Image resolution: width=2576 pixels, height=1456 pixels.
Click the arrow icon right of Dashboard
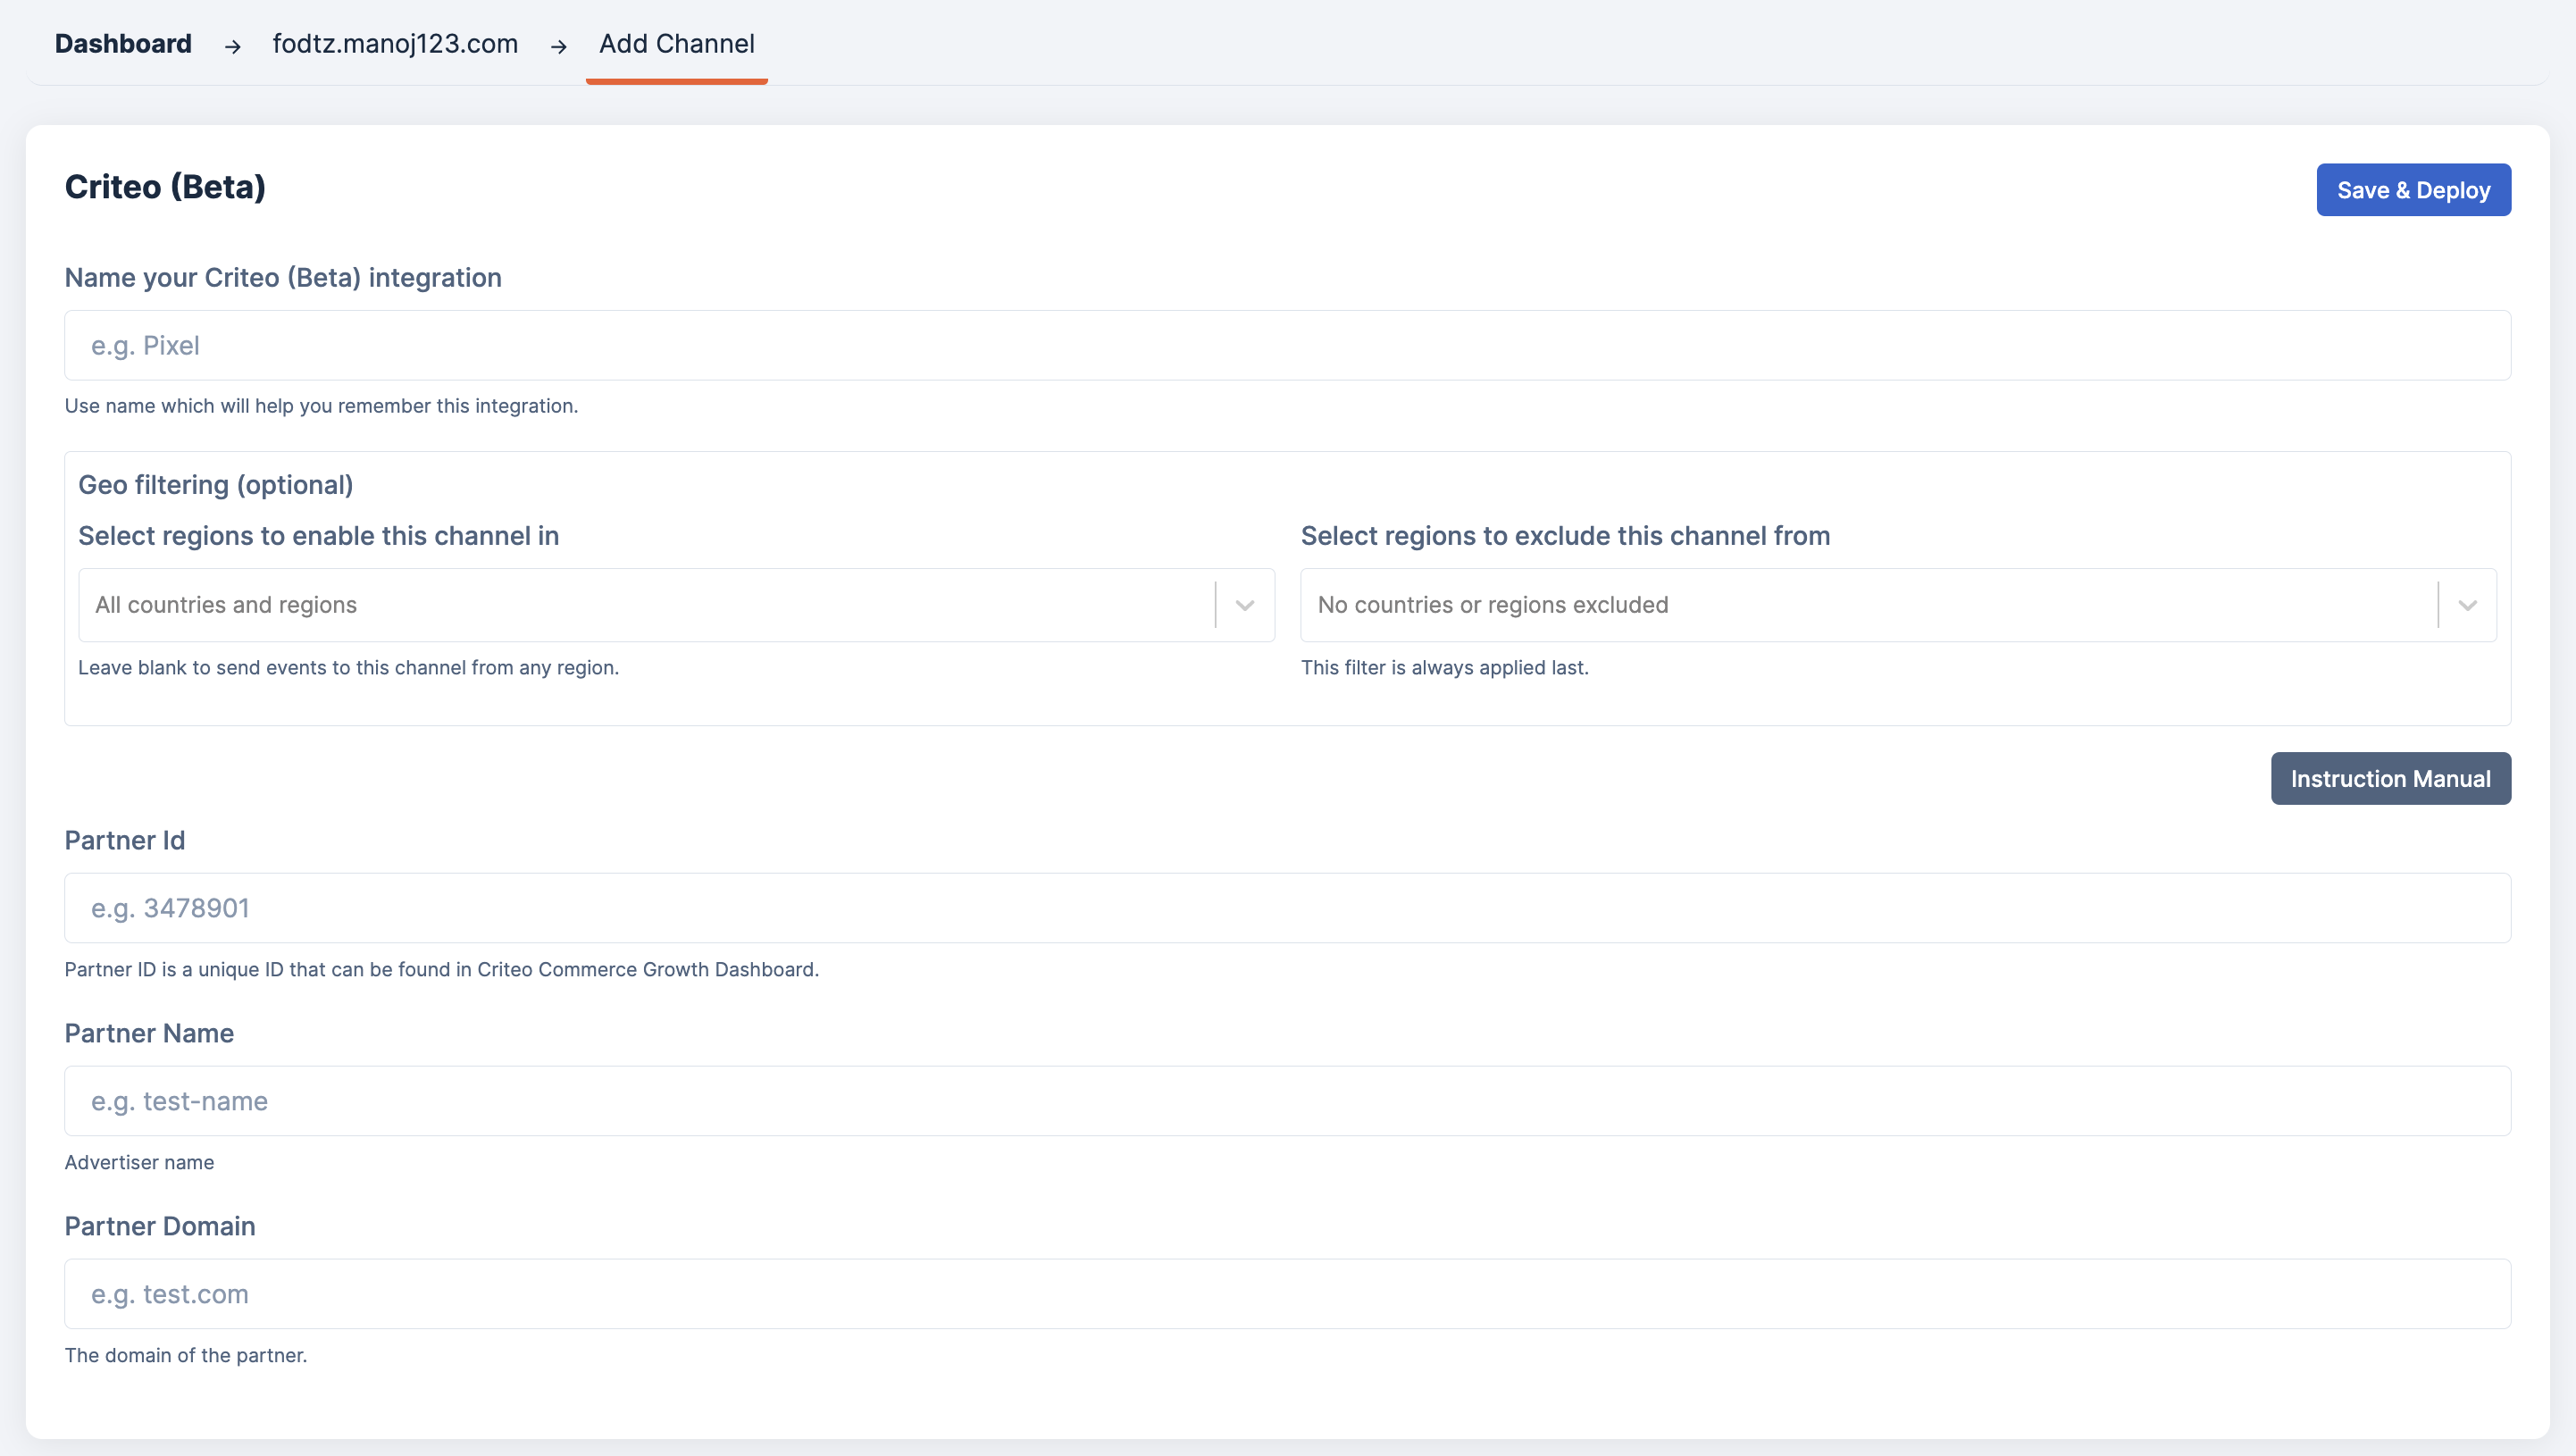(232, 46)
